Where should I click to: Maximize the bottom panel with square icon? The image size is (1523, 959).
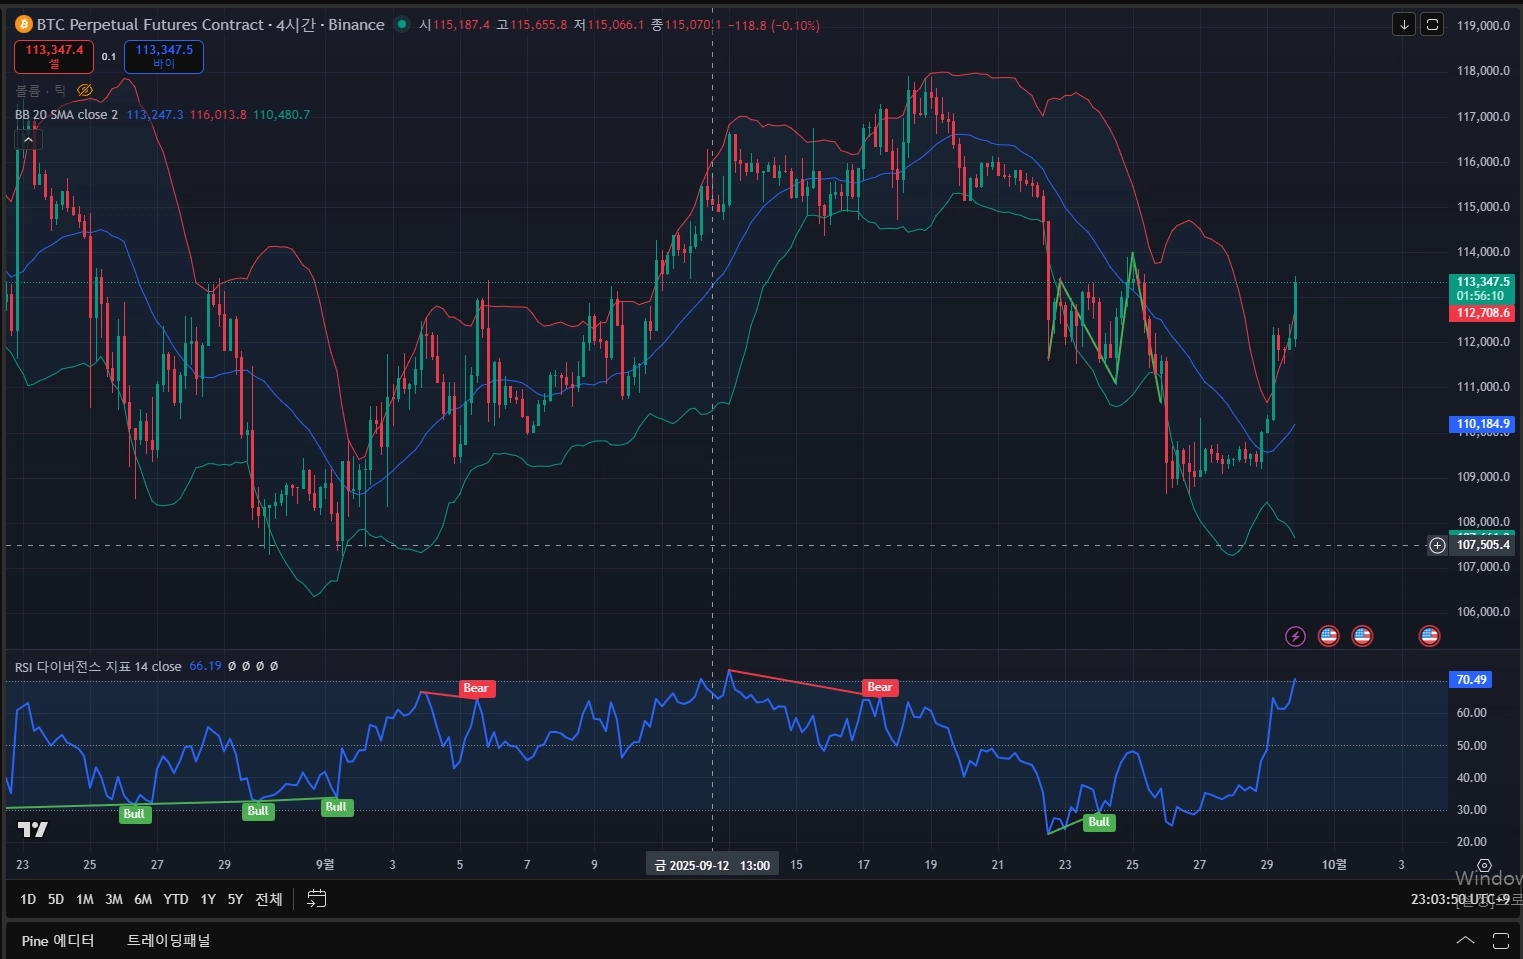coord(1500,940)
